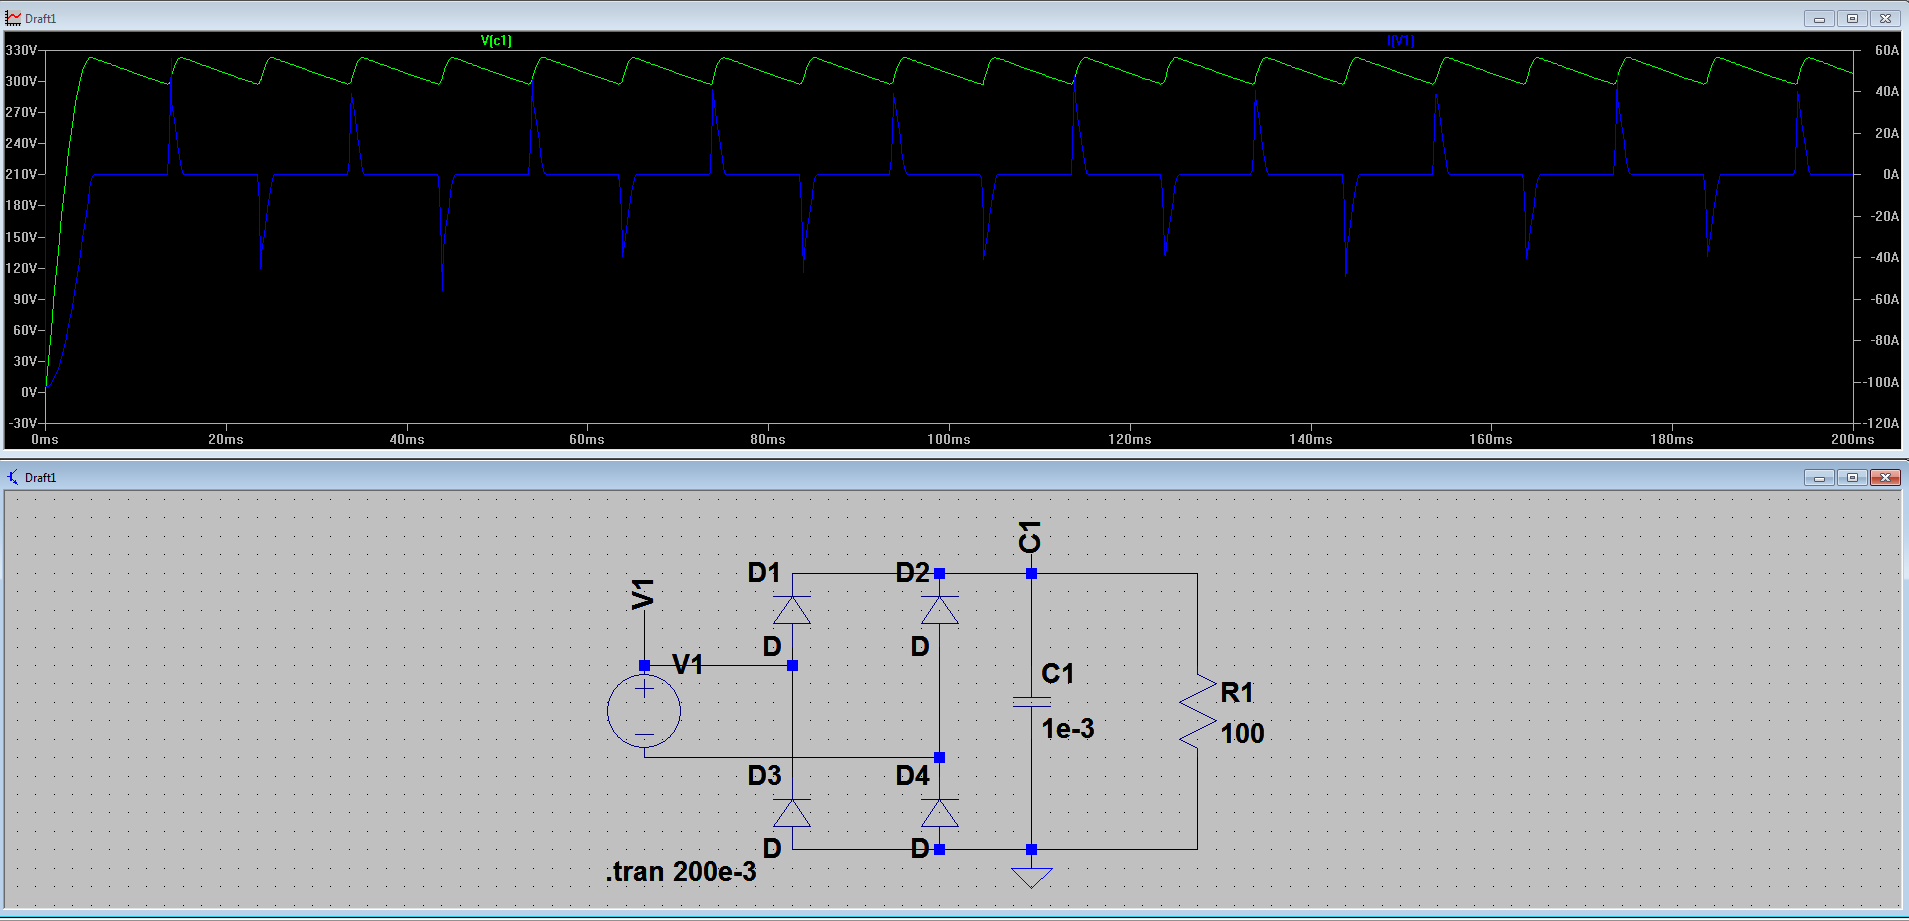The height and width of the screenshot is (921, 1909).
Task: Click the -120A current axis label
Action: pos(1881,424)
